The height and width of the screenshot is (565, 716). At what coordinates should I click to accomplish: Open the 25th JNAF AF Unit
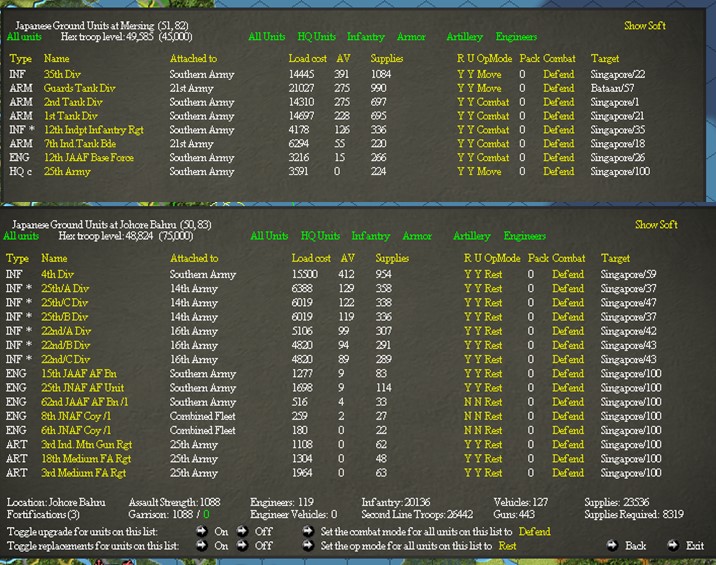[83, 388]
